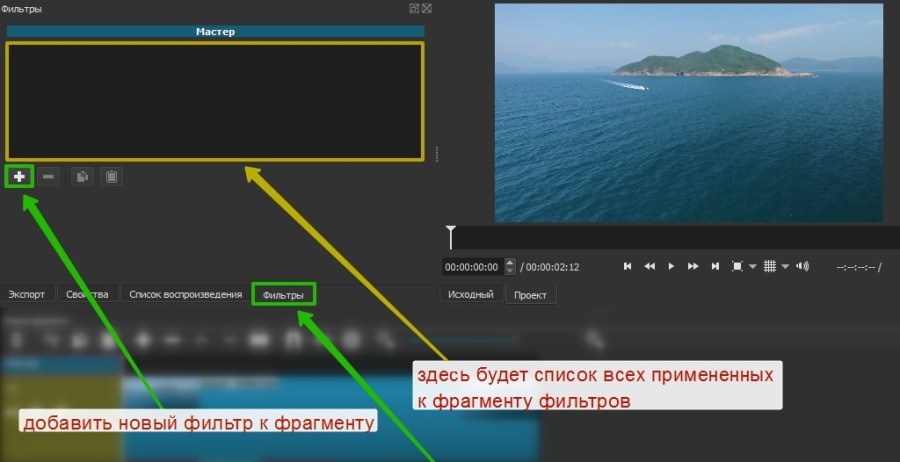Toggle the player grid overlay

pyautogui.click(x=770, y=266)
